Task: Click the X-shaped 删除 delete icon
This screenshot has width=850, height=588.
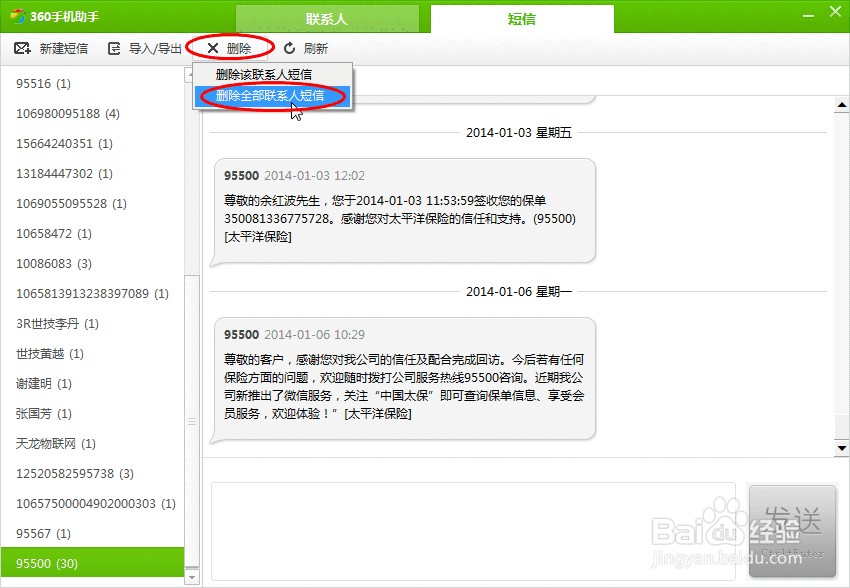Action: click(213, 46)
